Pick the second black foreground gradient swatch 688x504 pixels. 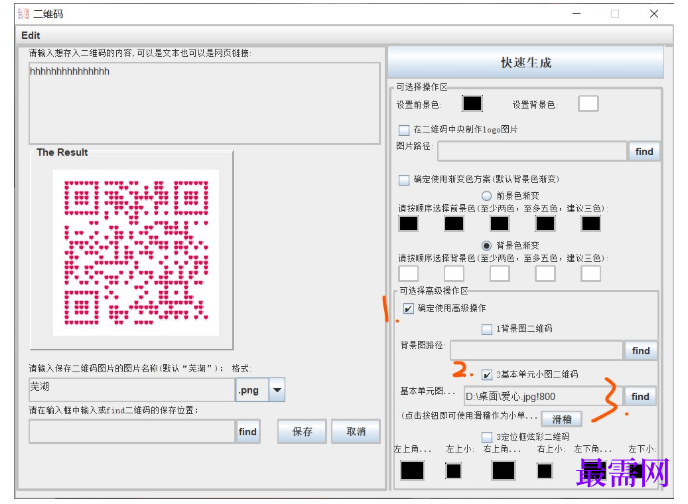[x=454, y=224]
